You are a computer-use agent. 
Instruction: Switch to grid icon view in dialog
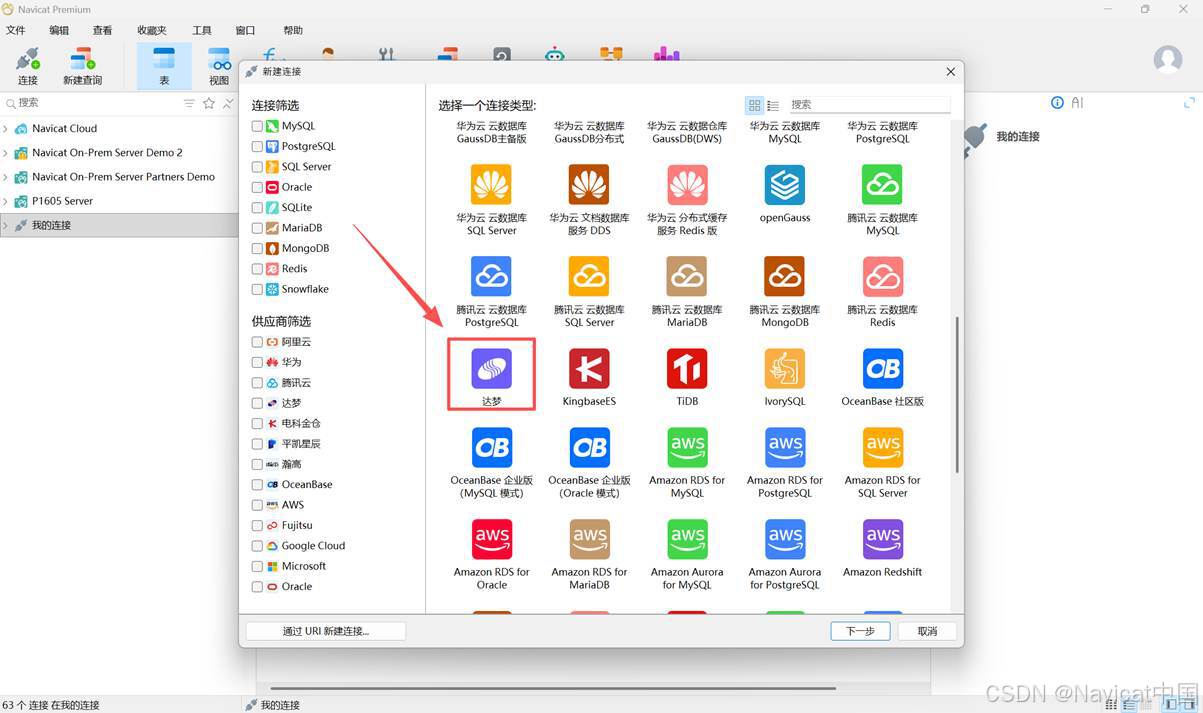pos(755,105)
